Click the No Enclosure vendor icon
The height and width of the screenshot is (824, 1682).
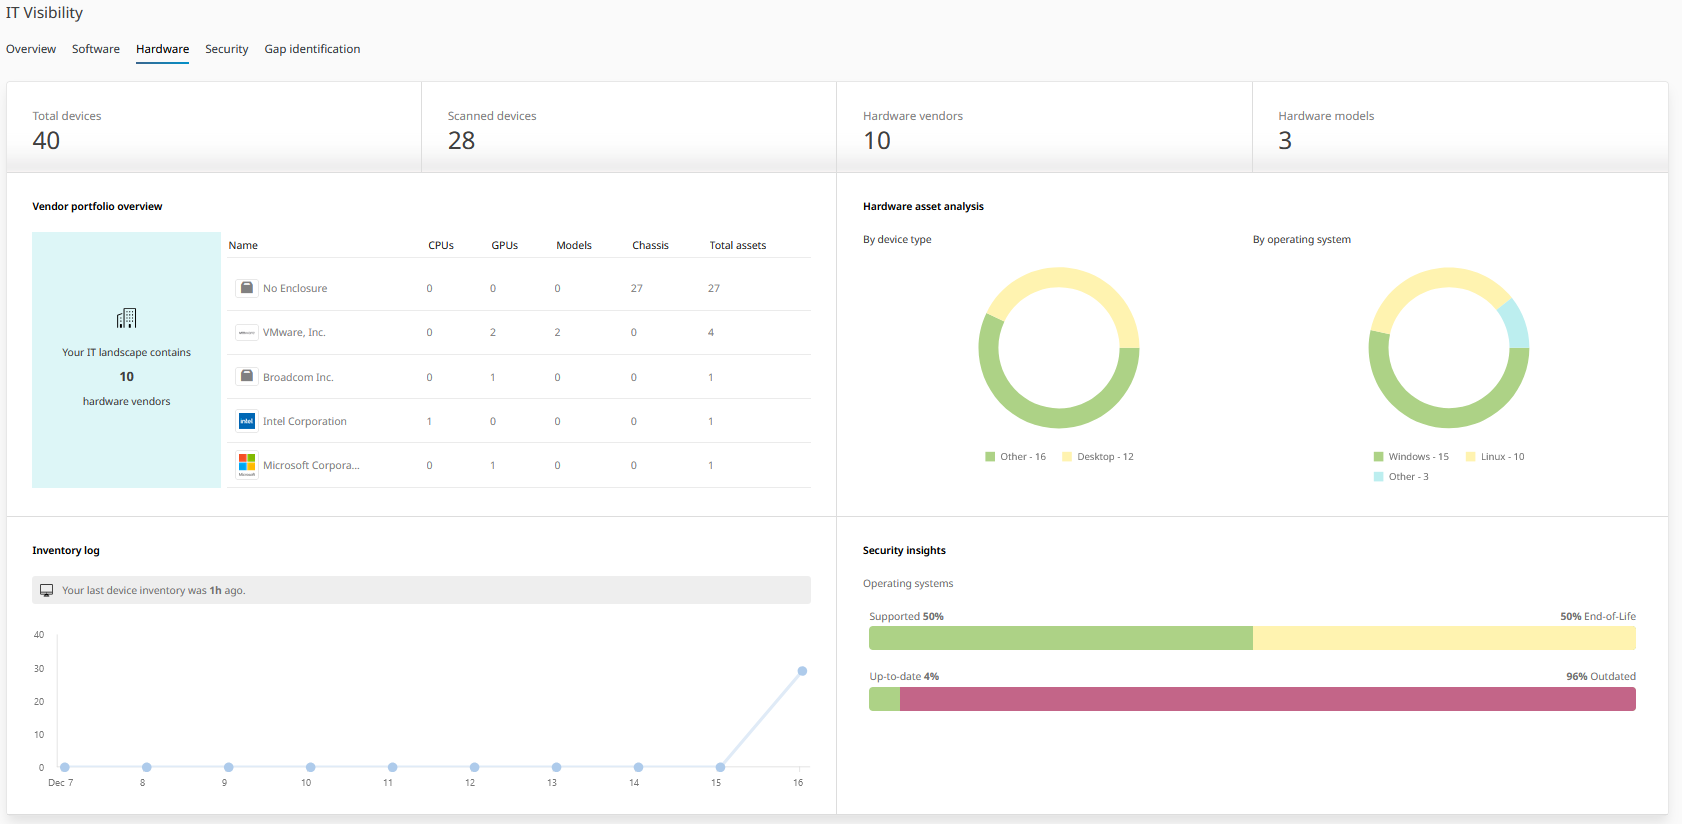pyautogui.click(x=246, y=288)
